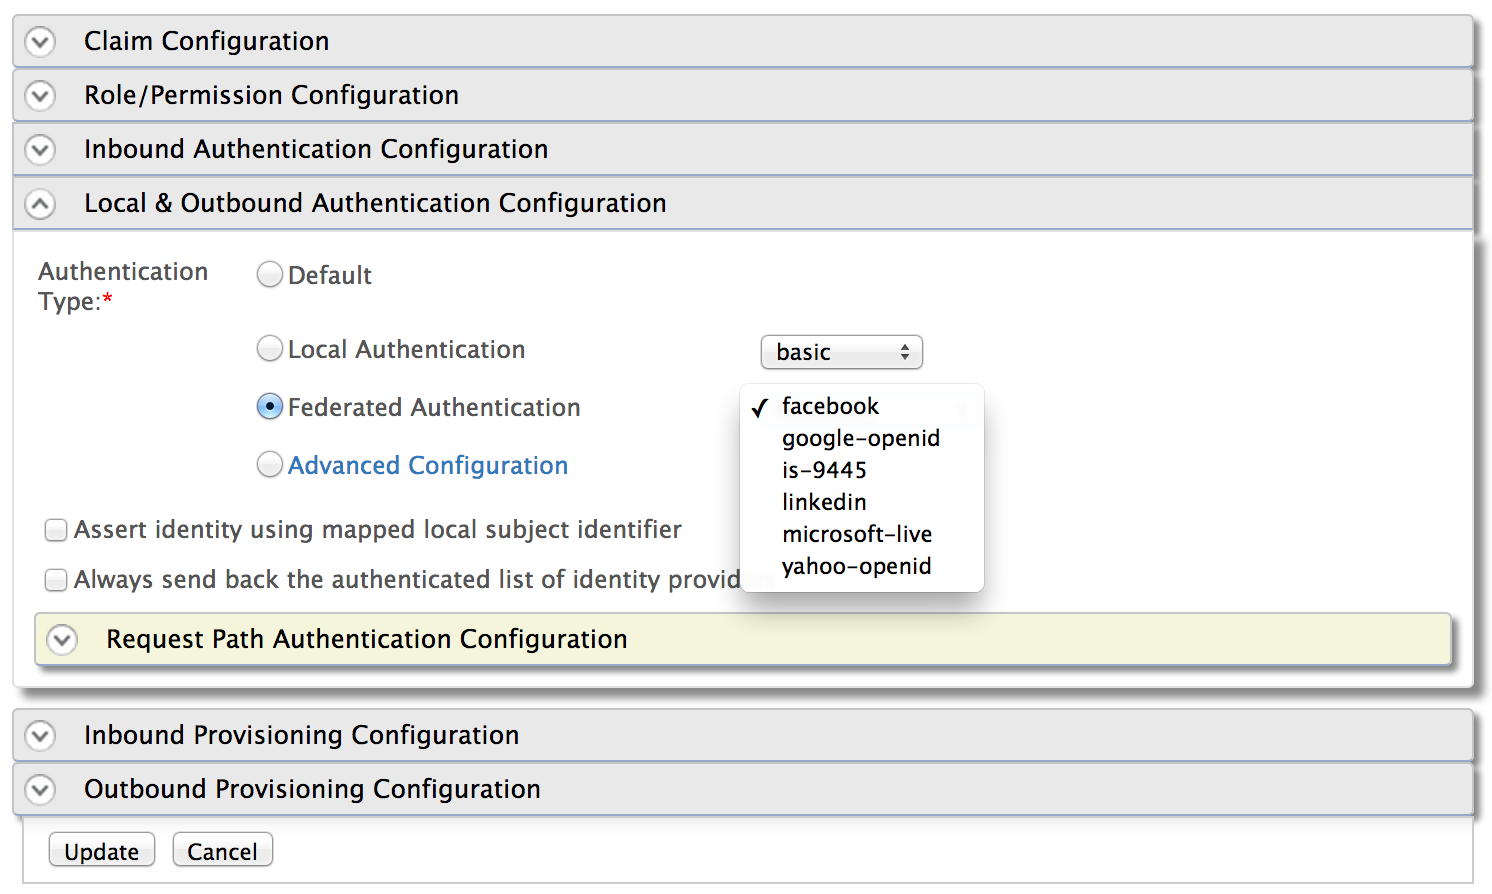Select microsoft-live from the dropdown options
The image size is (1492, 894).
pyautogui.click(x=856, y=534)
